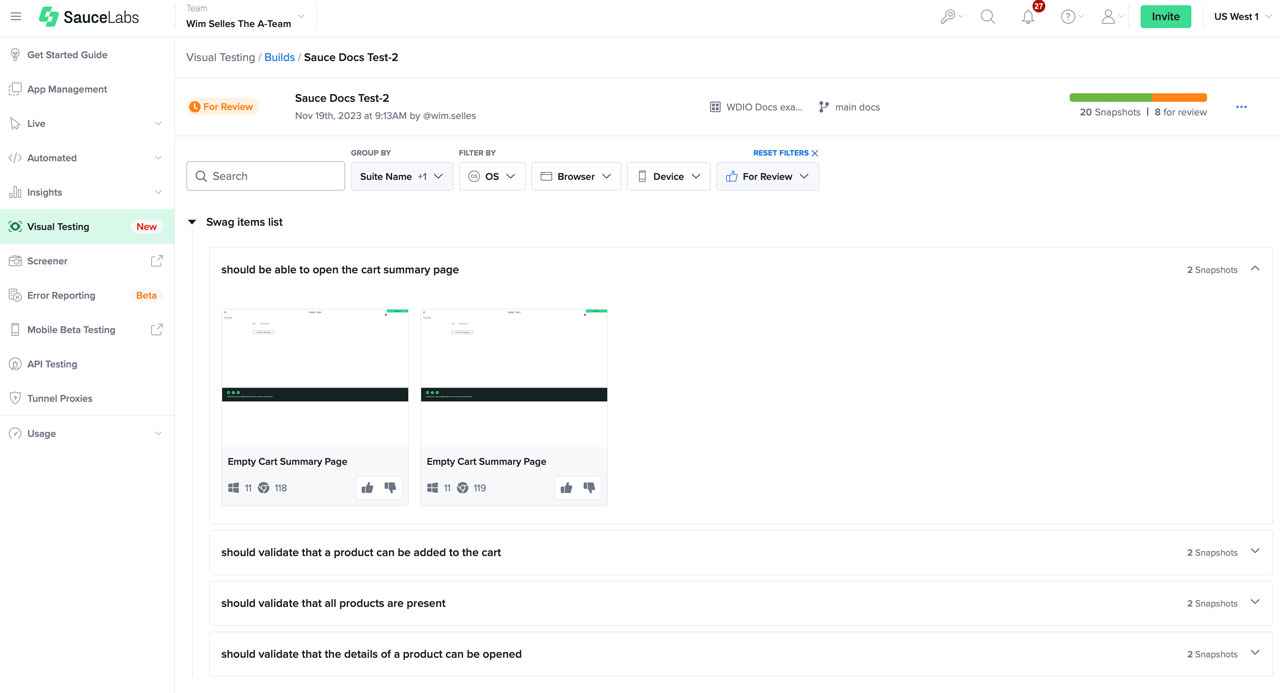Image resolution: width=1280 pixels, height=693 pixels.
Task: Open the Screener sidebar item
Action: coord(47,260)
